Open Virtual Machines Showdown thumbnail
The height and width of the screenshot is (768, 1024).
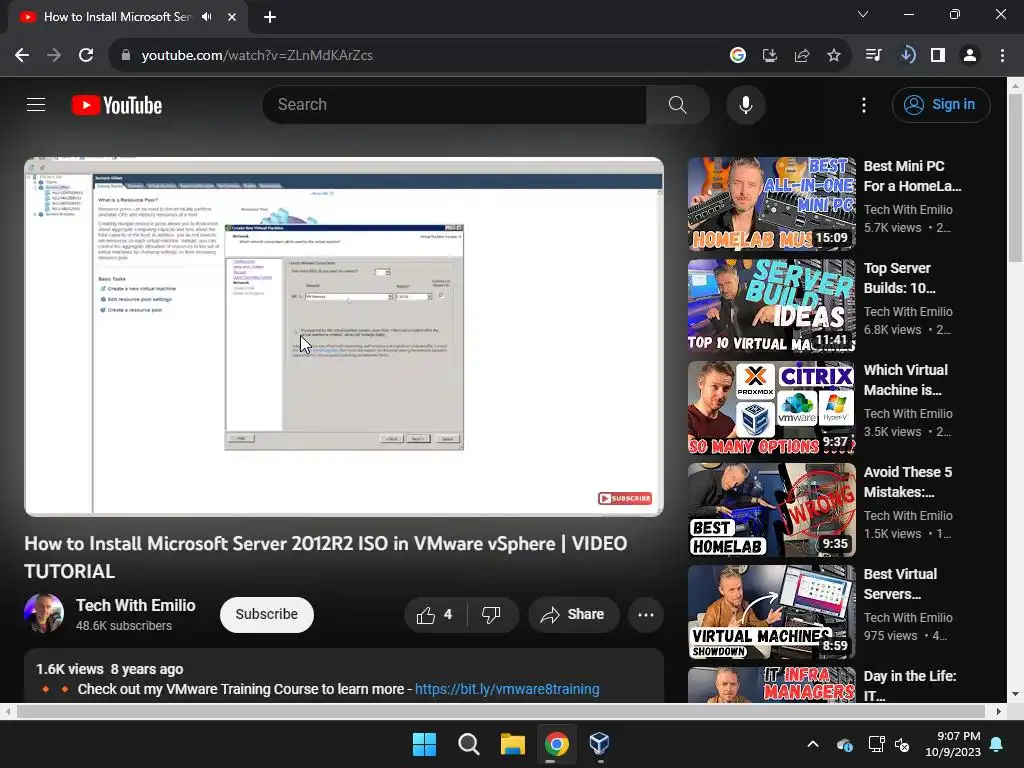pyautogui.click(x=771, y=612)
